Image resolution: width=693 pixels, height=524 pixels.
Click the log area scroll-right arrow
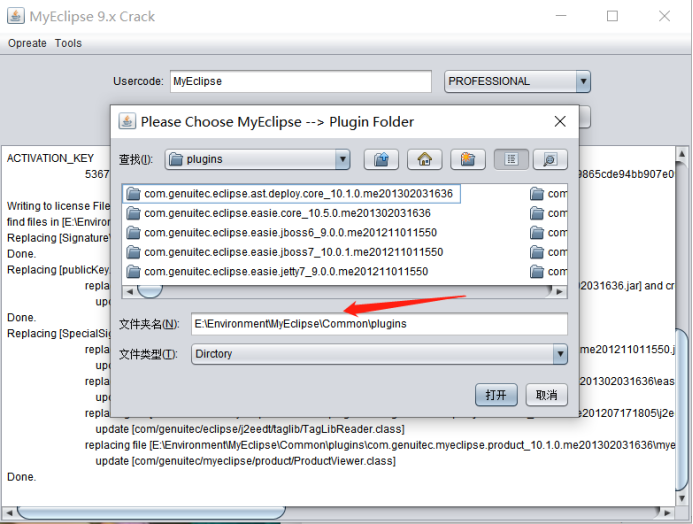(667, 513)
